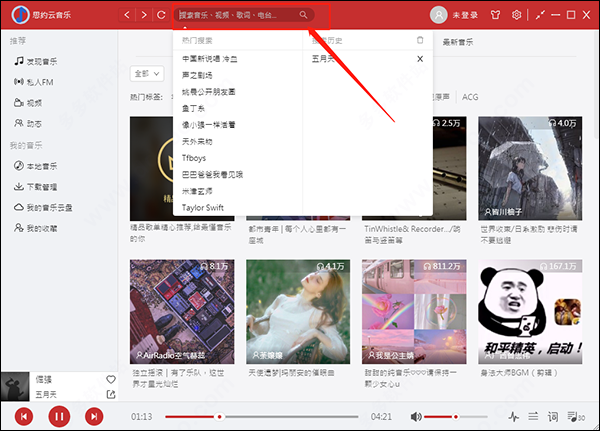Select hot search 像小强一样活着

click(209, 125)
